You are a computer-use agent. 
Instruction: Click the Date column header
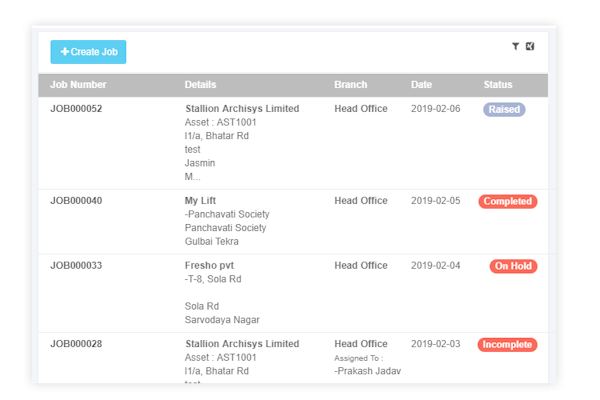pos(421,85)
